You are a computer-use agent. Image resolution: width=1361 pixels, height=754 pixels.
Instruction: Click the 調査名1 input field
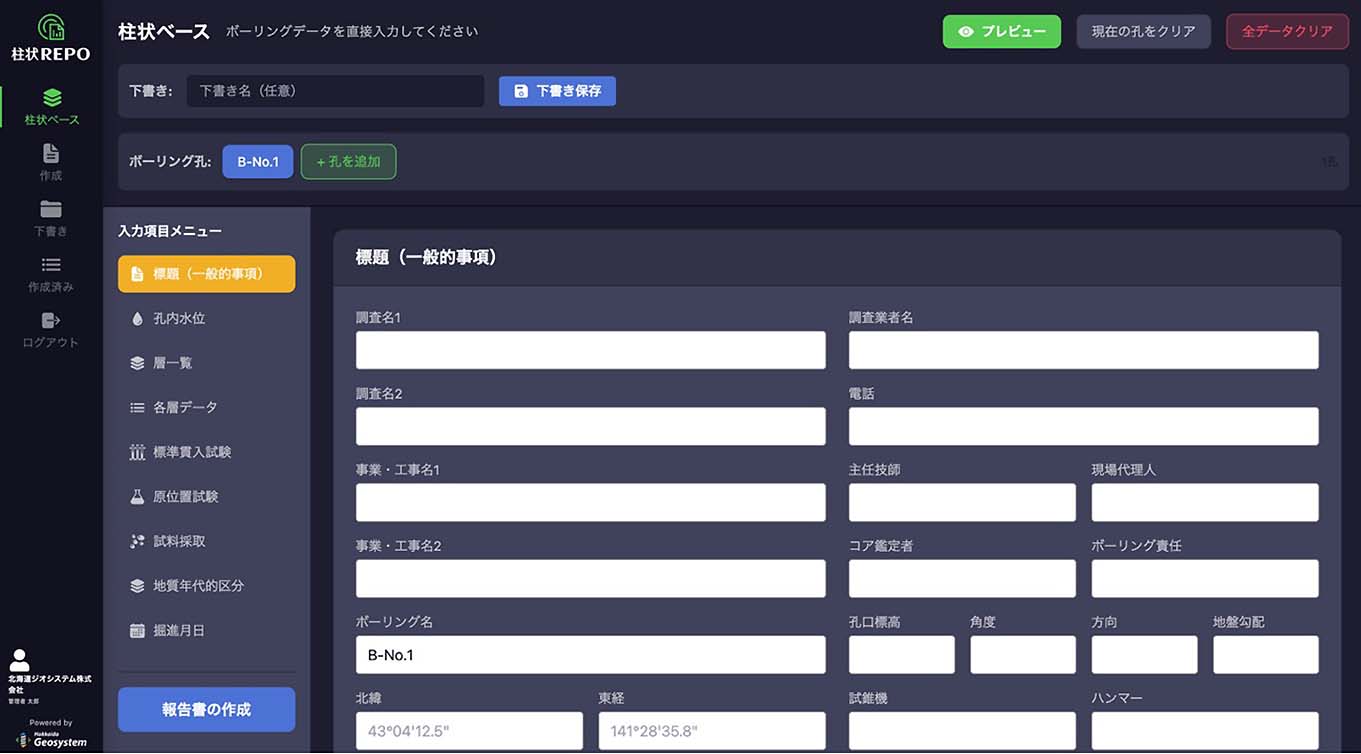(x=590, y=350)
